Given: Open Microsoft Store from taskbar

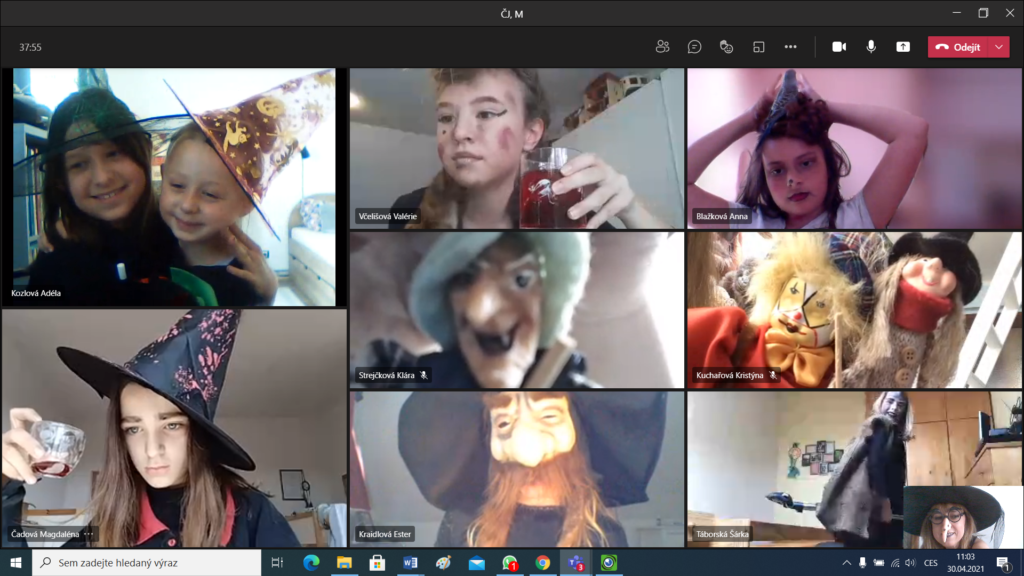Looking at the screenshot, I should (x=377, y=562).
